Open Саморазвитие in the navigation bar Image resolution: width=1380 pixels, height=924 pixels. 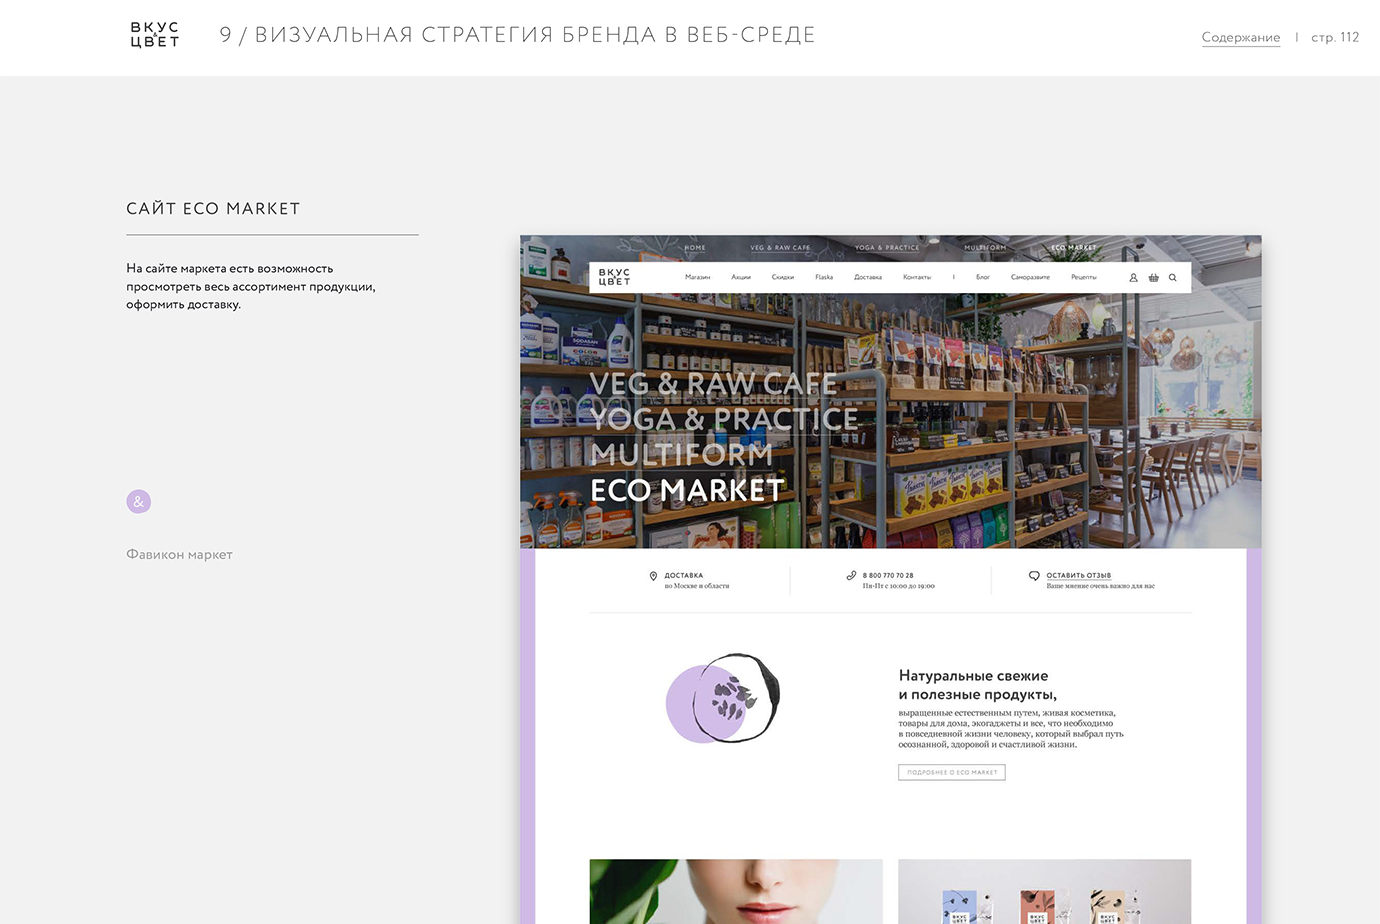point(1030,277)
